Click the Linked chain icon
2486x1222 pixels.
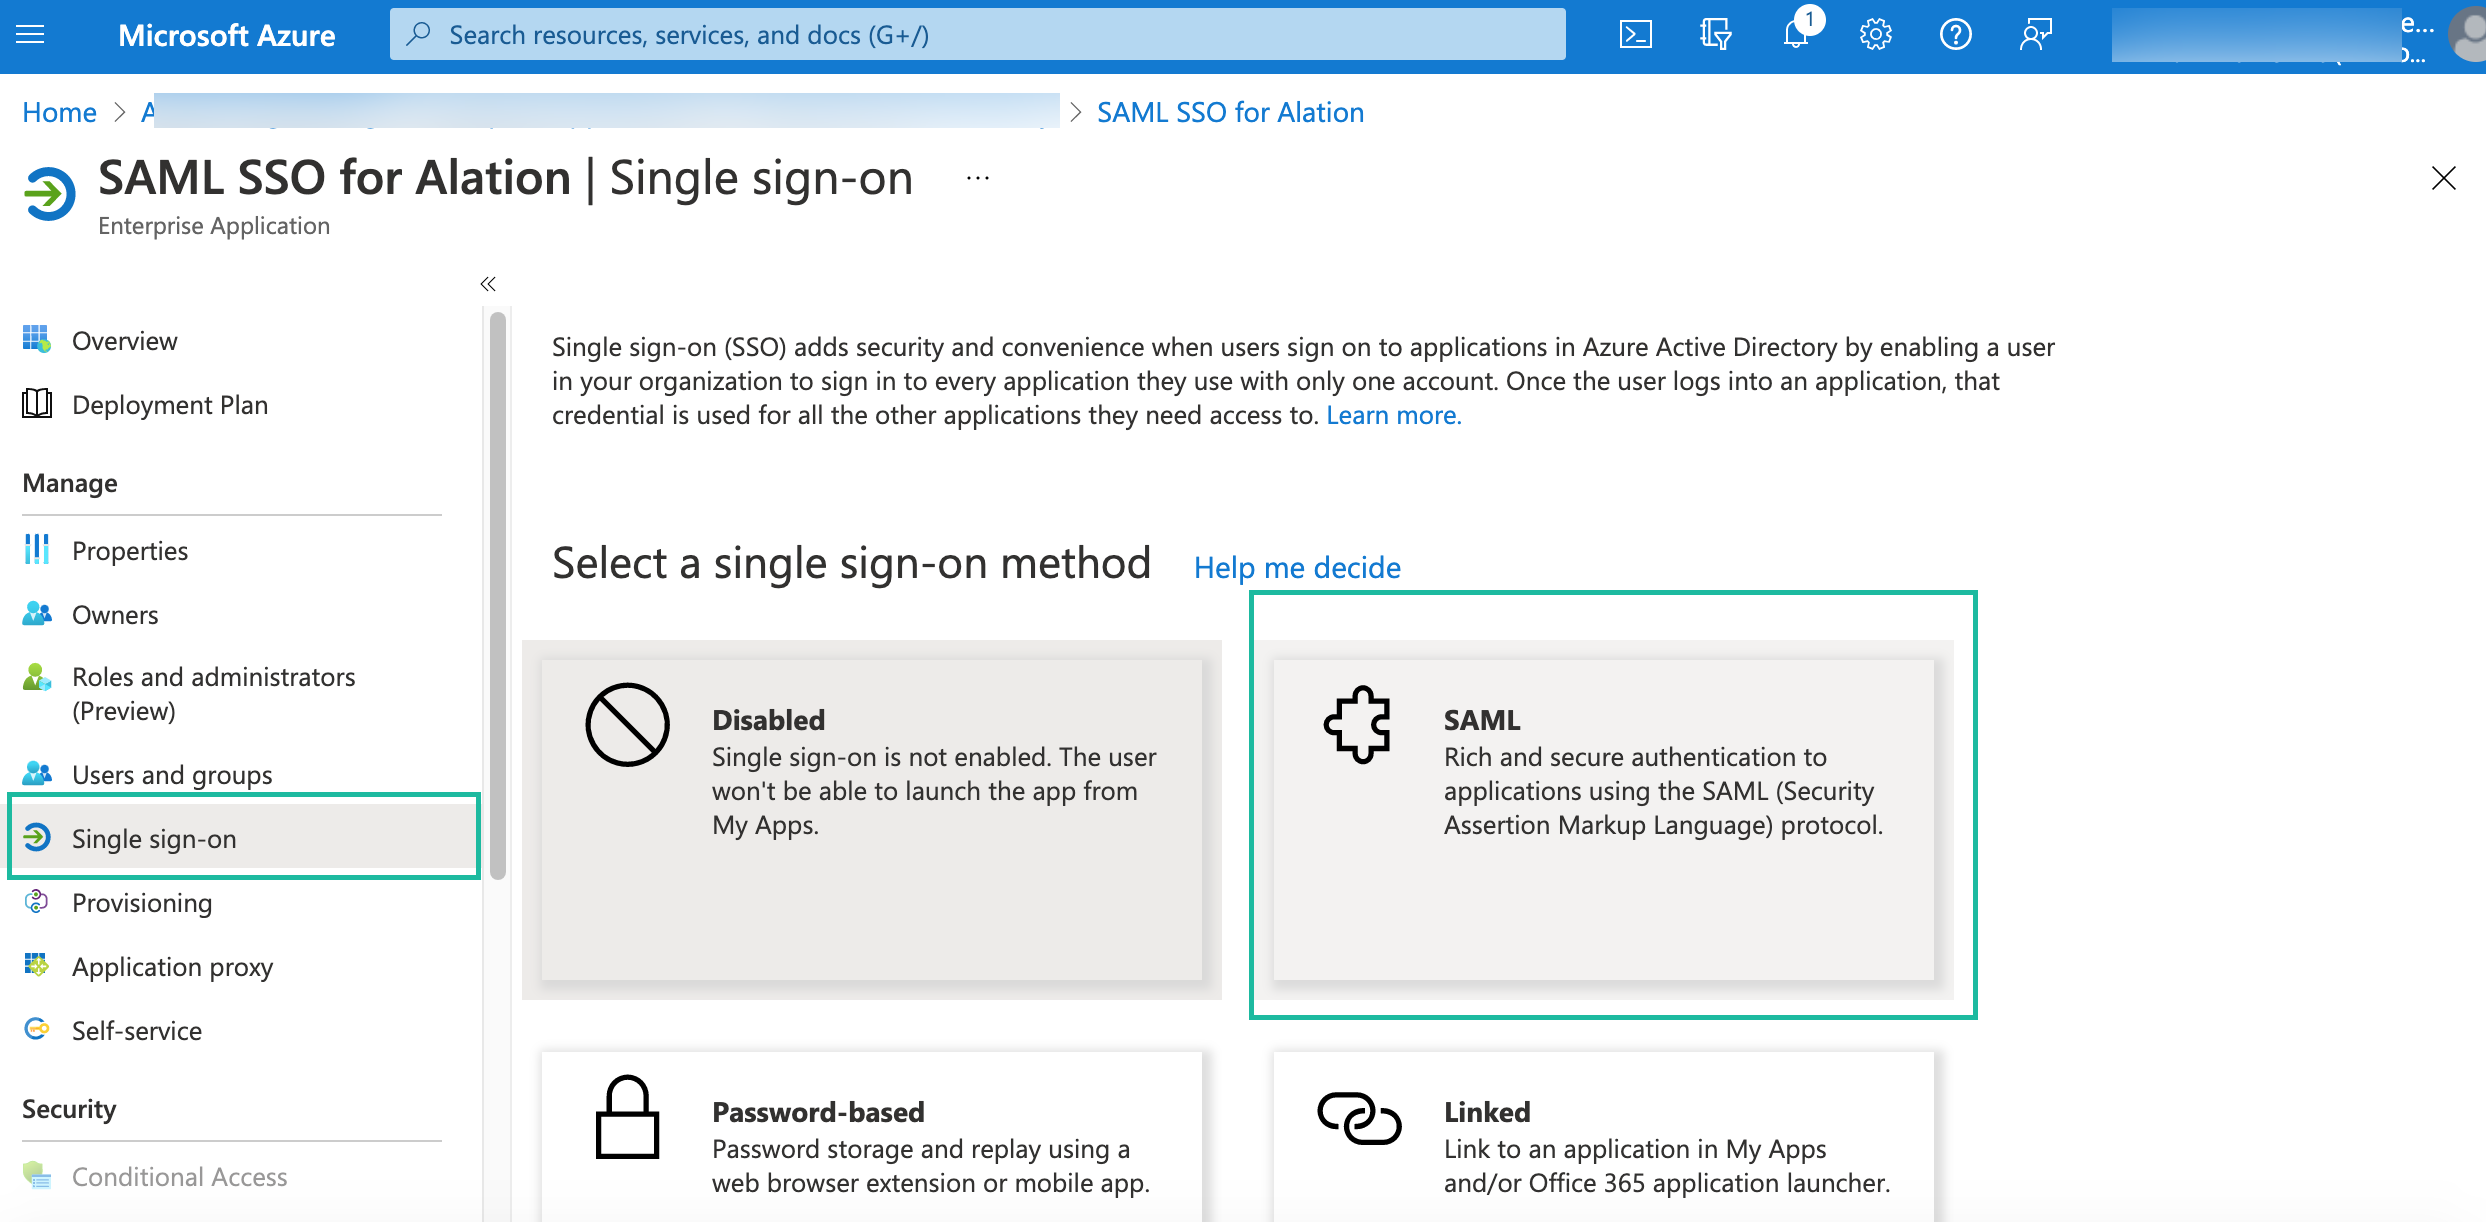pos(1359,1117)
